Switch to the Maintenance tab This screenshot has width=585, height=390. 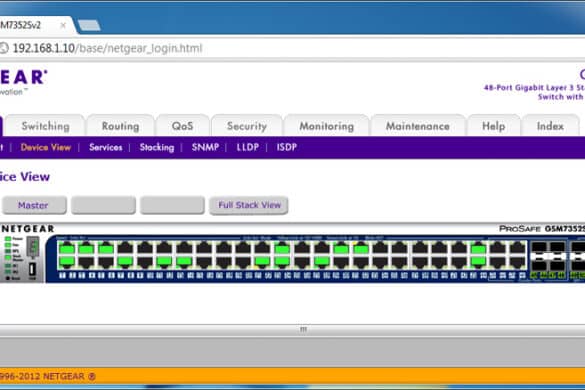pyautogui.click(x=417, y=126)
